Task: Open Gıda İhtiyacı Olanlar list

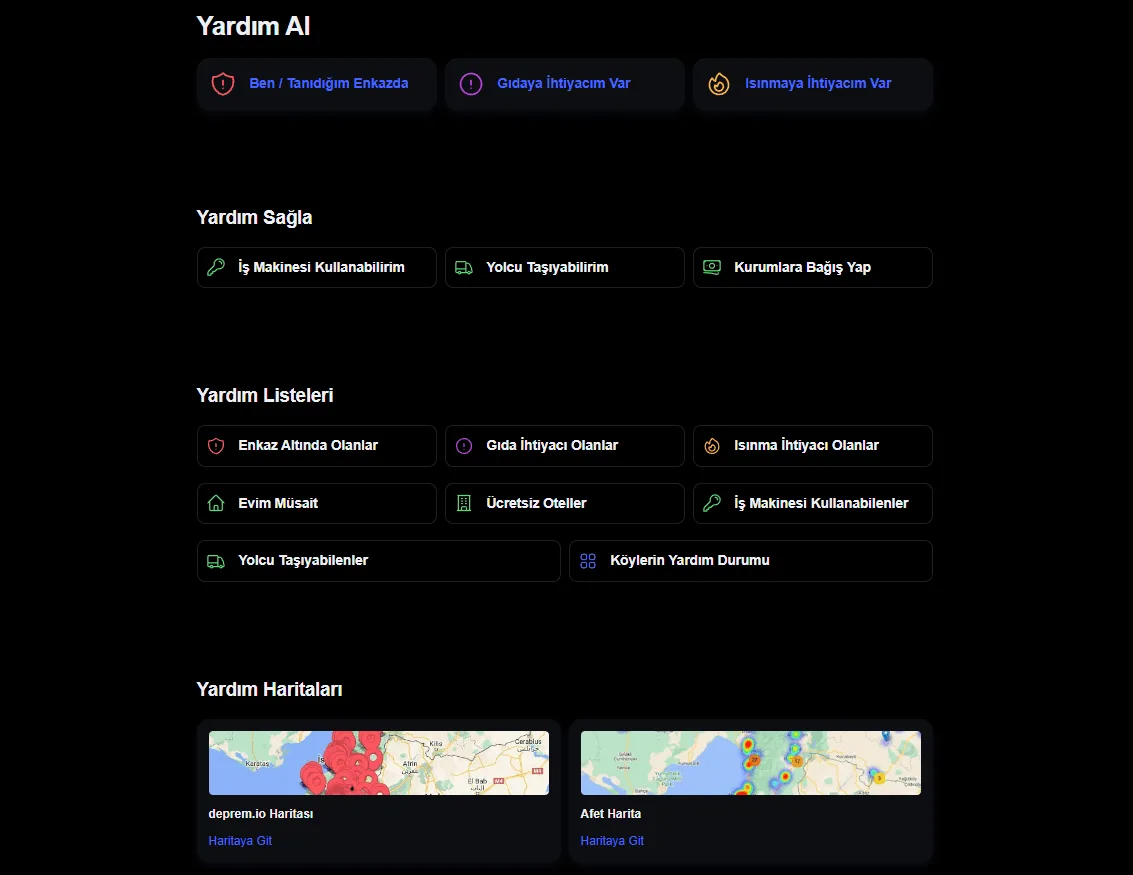Action: click(564, 446)
